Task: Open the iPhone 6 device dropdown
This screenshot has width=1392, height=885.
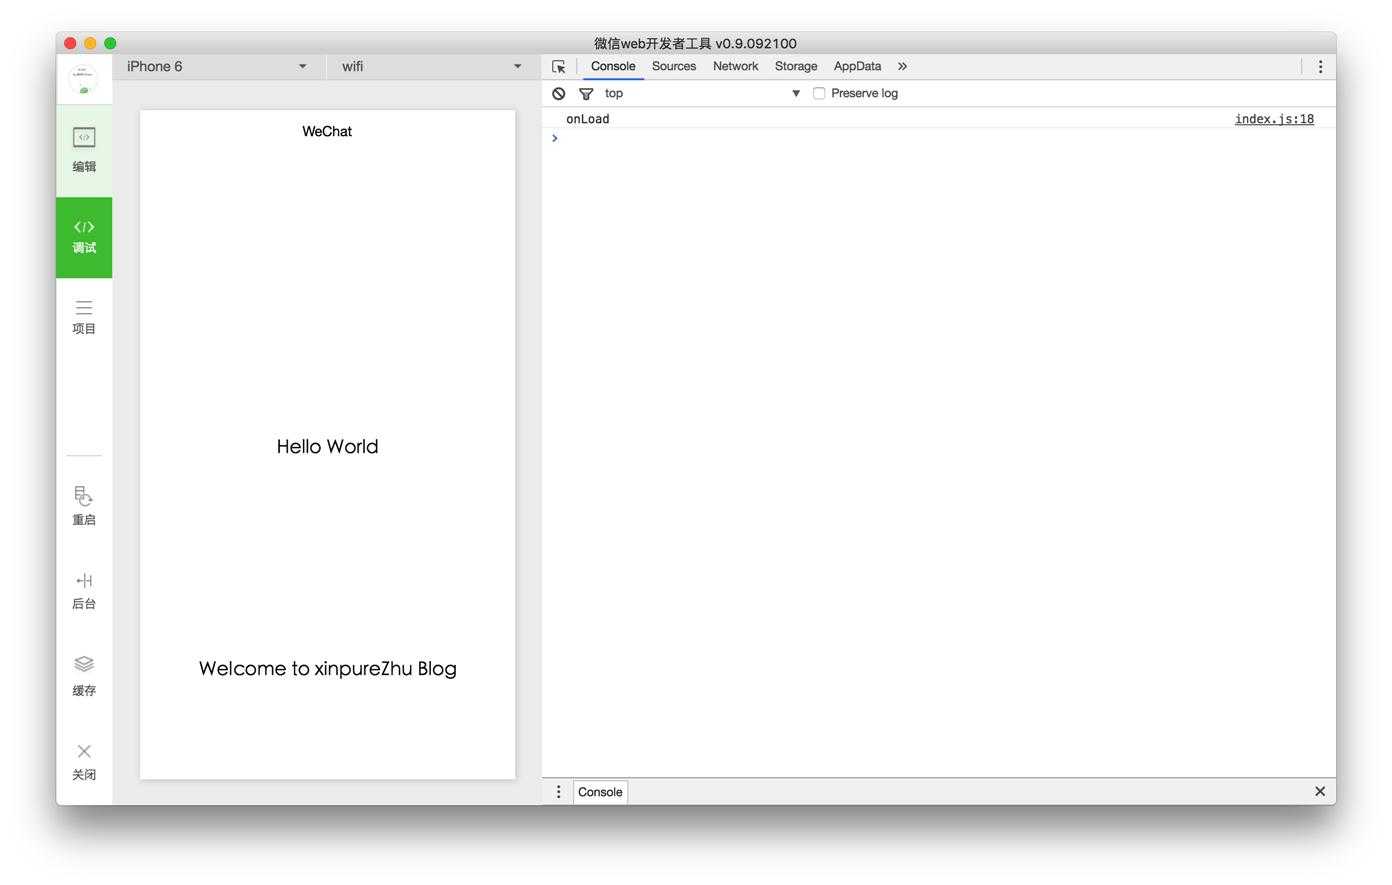Action: click(217, 66)
